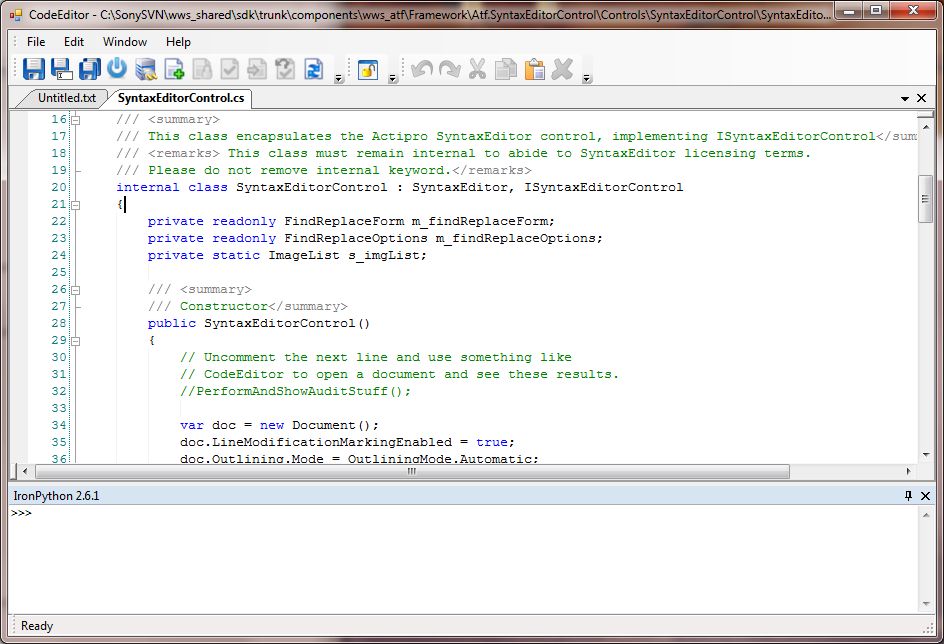Image resolution: width=944 pixels, height=644 pixels.
Task: Click the Copy pages icon
Action: pyautogui.click(x=506, y=69)
